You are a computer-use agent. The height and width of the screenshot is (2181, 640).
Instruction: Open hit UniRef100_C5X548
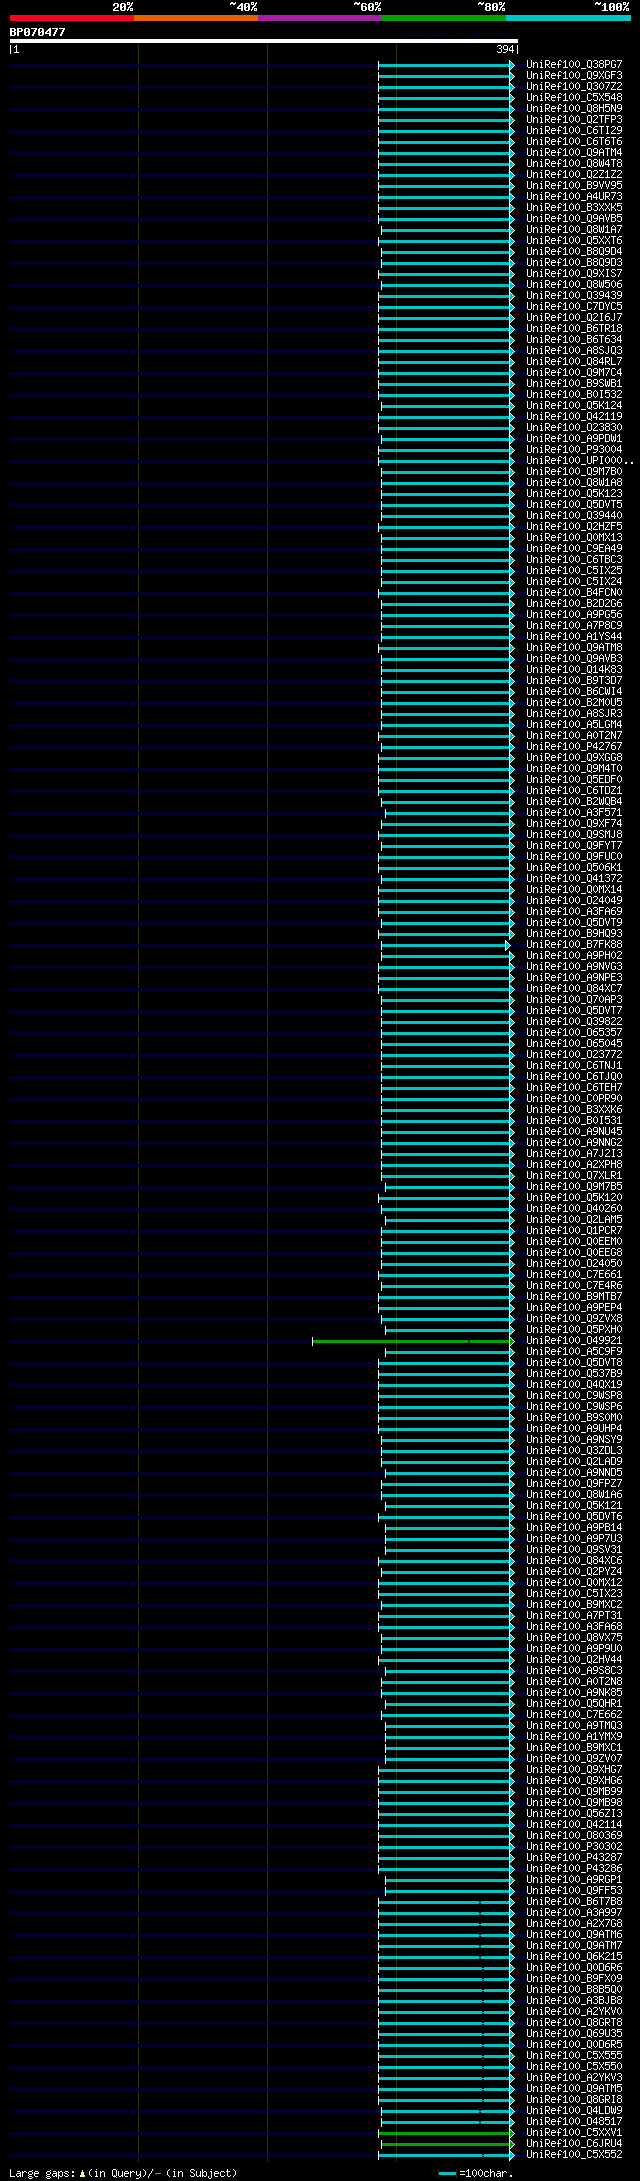click(574, 97)
